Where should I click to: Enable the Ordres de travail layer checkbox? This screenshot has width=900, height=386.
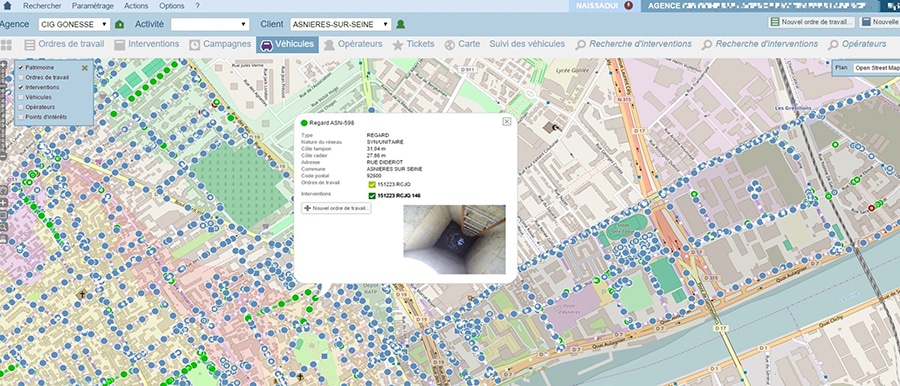[21, 78]
